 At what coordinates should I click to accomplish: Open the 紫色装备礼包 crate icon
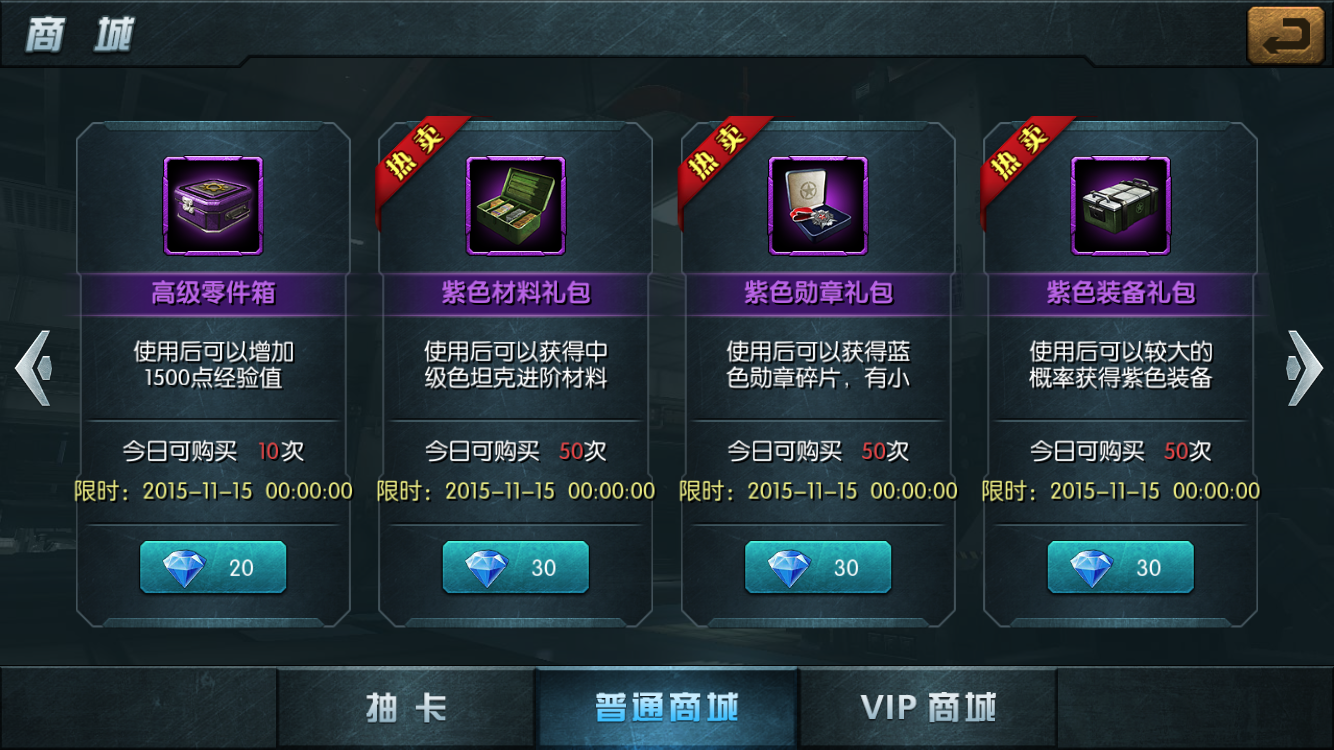click(x=1121, y=206)
